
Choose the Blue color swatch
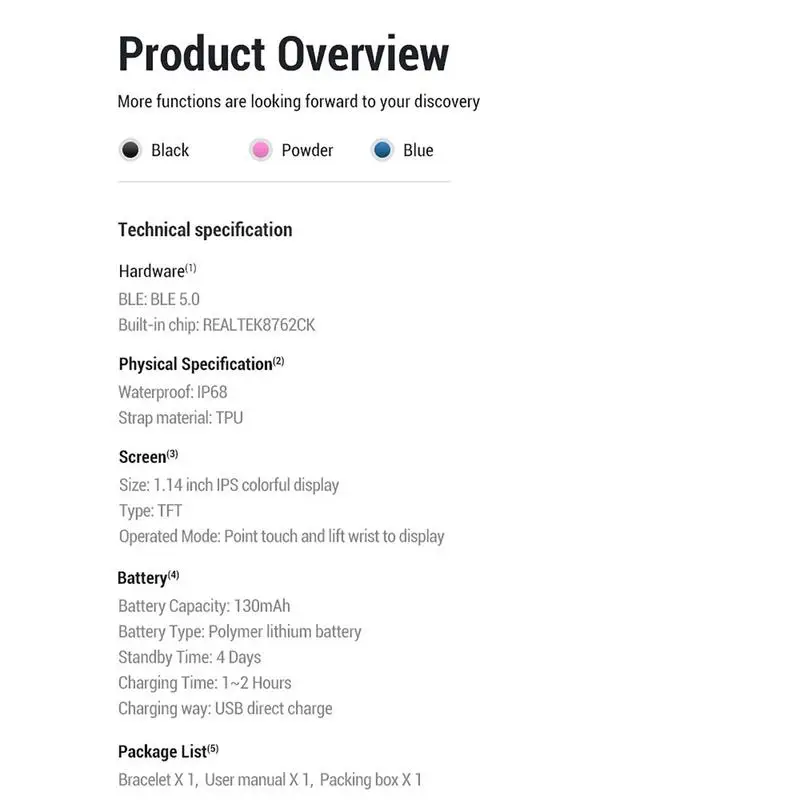click(x=382, y=150)
